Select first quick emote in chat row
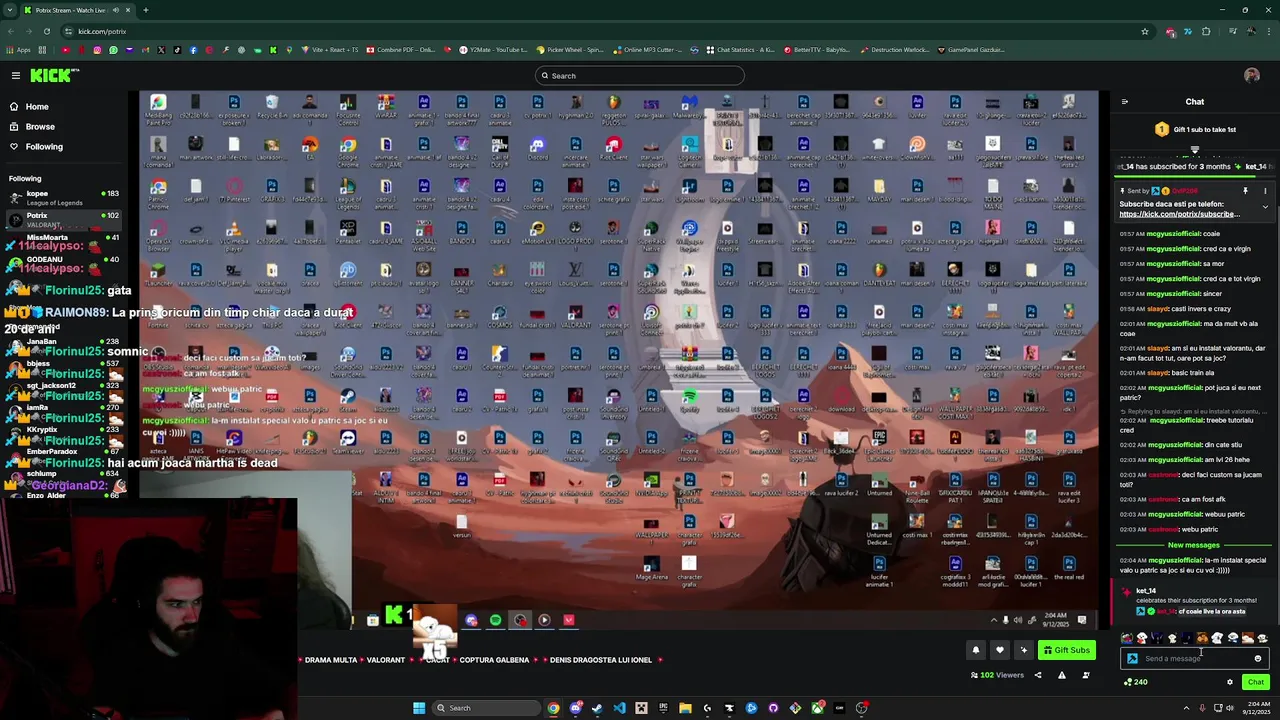The width and height of the screenshot is (1280, 720). pos(1127,638)
